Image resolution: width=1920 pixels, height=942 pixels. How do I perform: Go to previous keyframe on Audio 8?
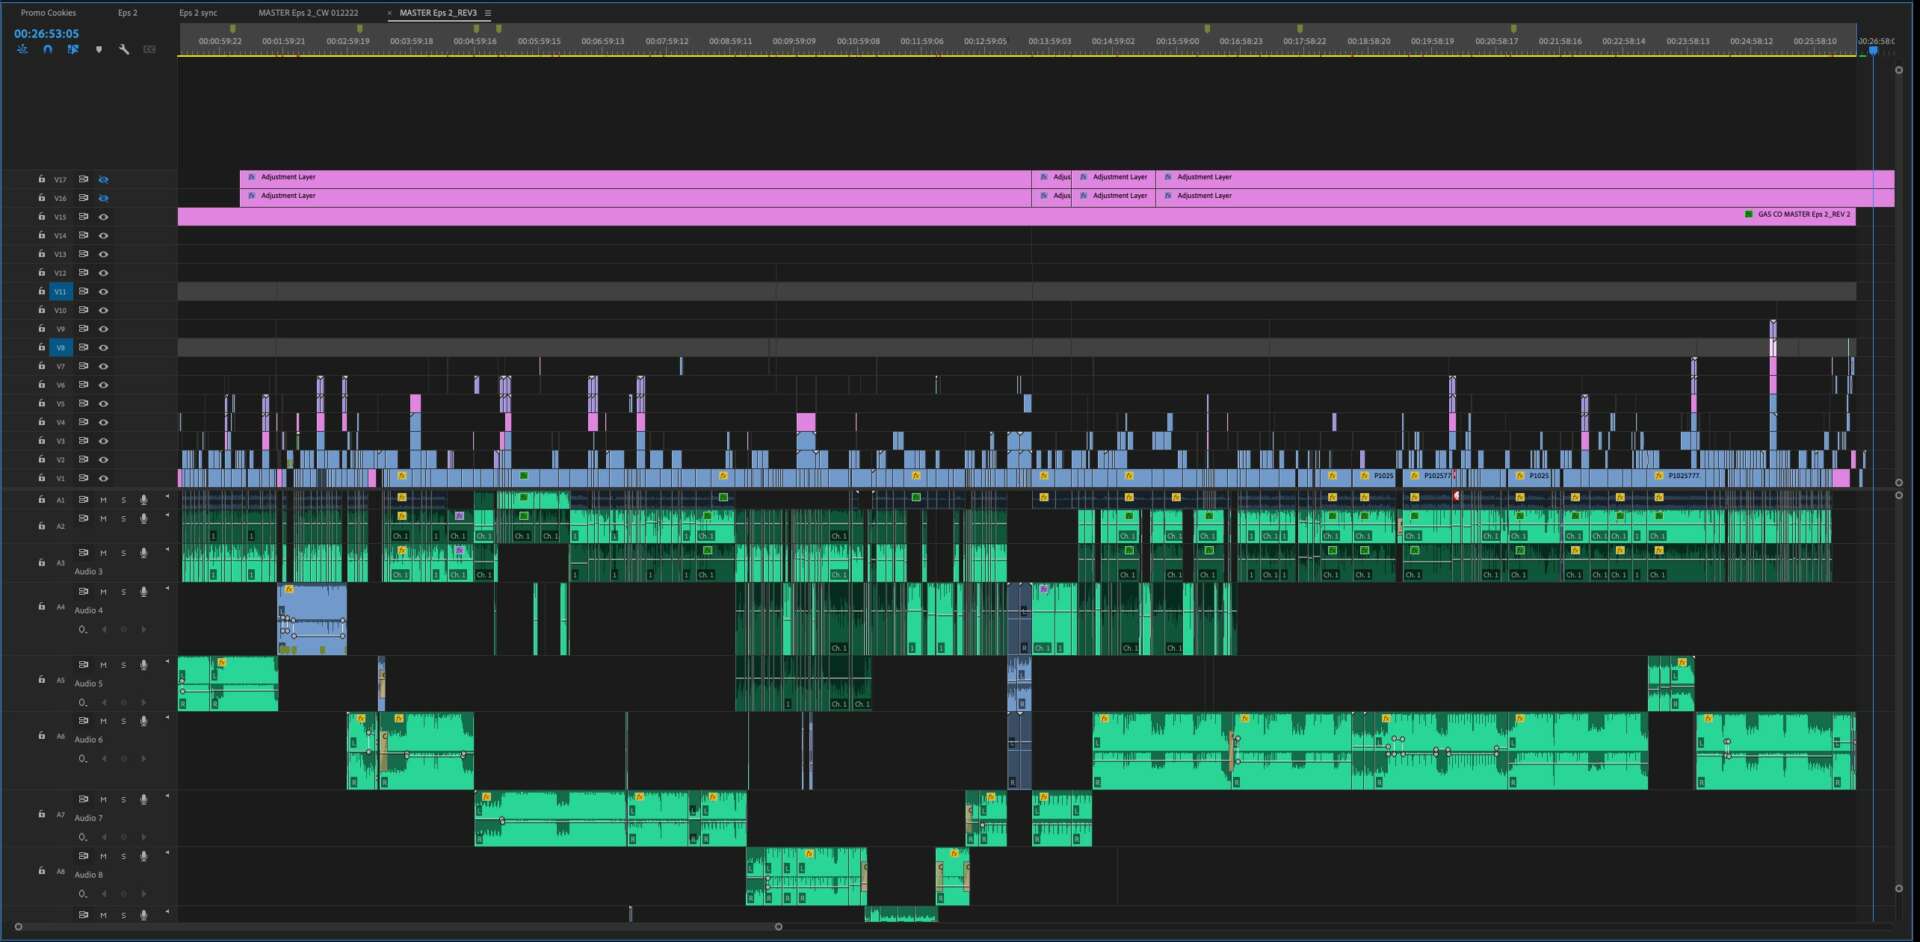104,893
